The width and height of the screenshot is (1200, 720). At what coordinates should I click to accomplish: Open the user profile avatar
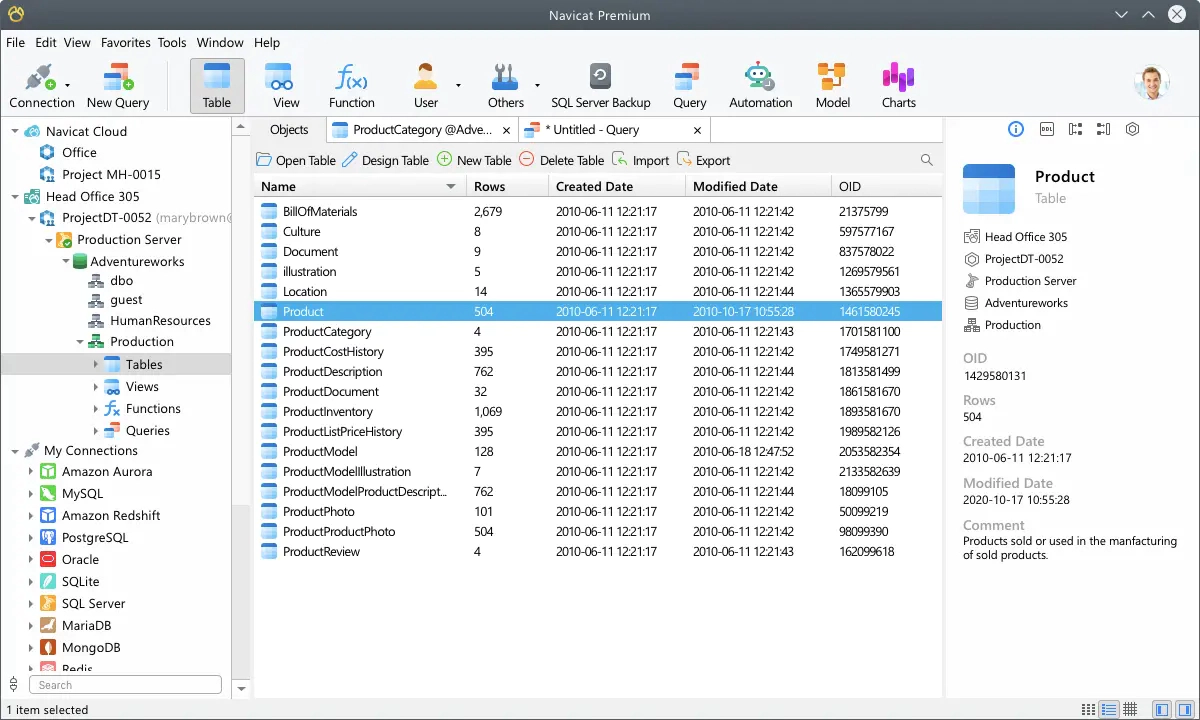1151,83
